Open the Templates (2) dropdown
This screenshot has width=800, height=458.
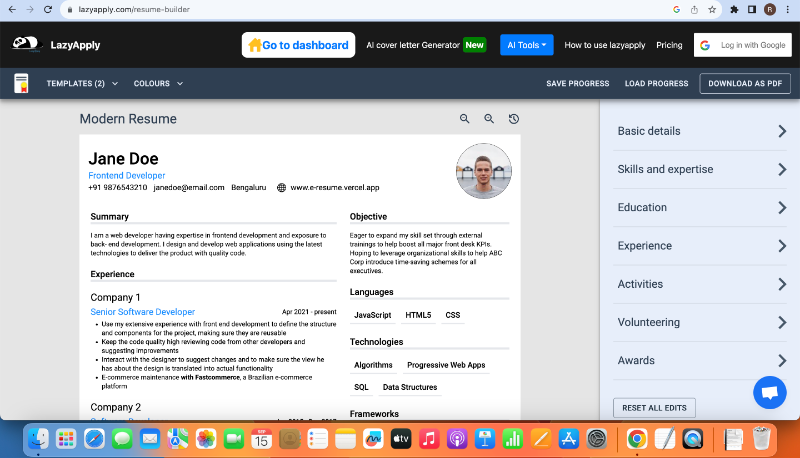(82, 83)
